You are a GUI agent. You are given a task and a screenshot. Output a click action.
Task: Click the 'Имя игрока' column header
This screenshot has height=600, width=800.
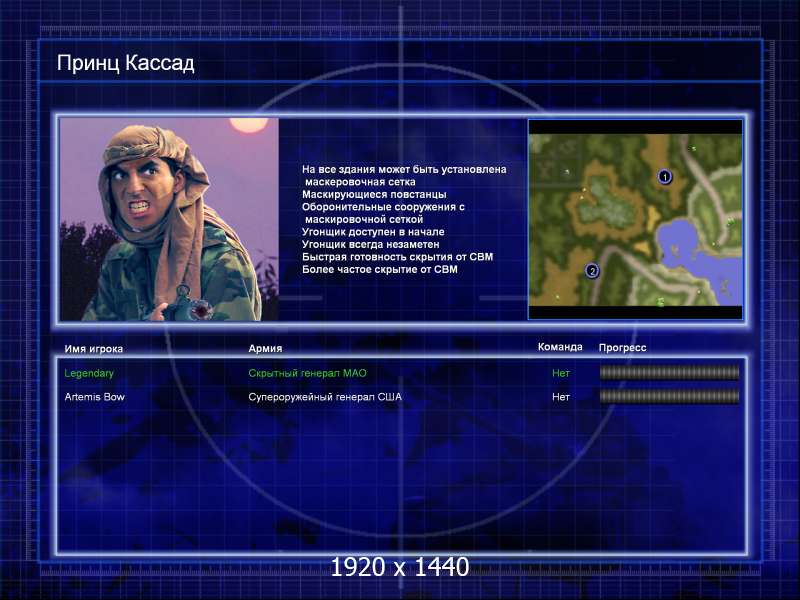pos(93,349)
